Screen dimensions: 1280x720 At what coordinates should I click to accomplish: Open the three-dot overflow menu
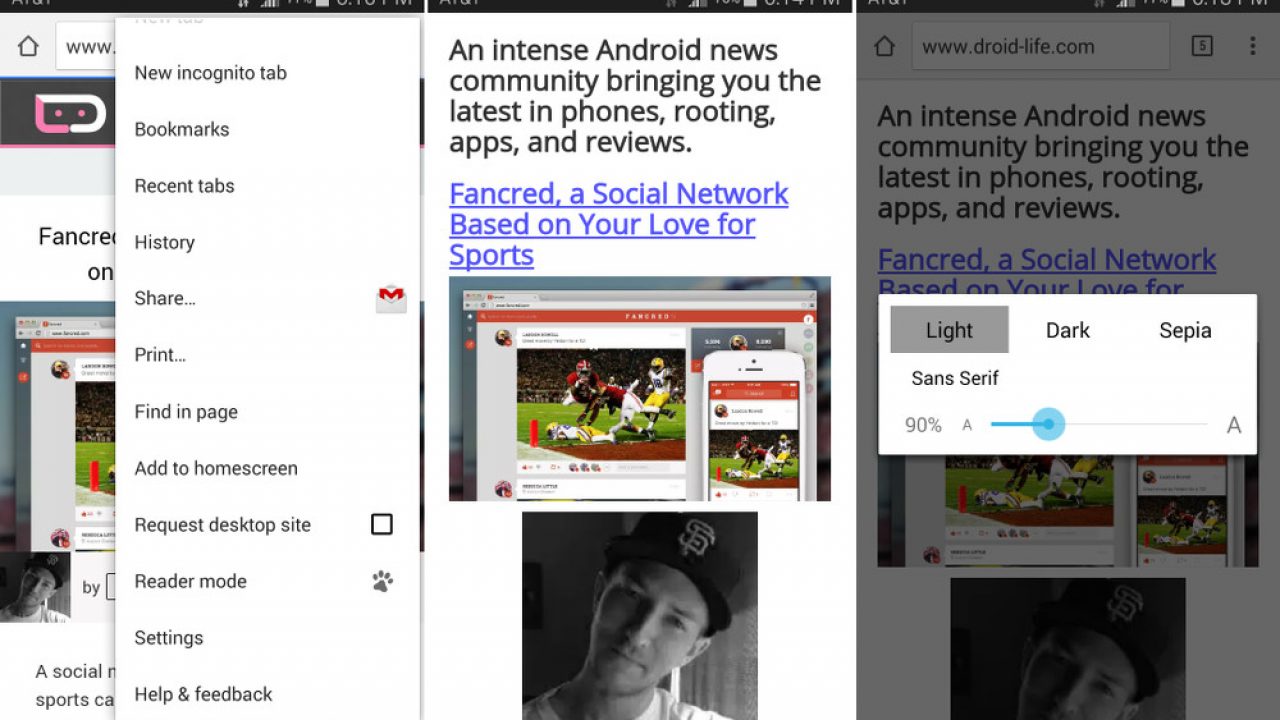coord(1252,46)
